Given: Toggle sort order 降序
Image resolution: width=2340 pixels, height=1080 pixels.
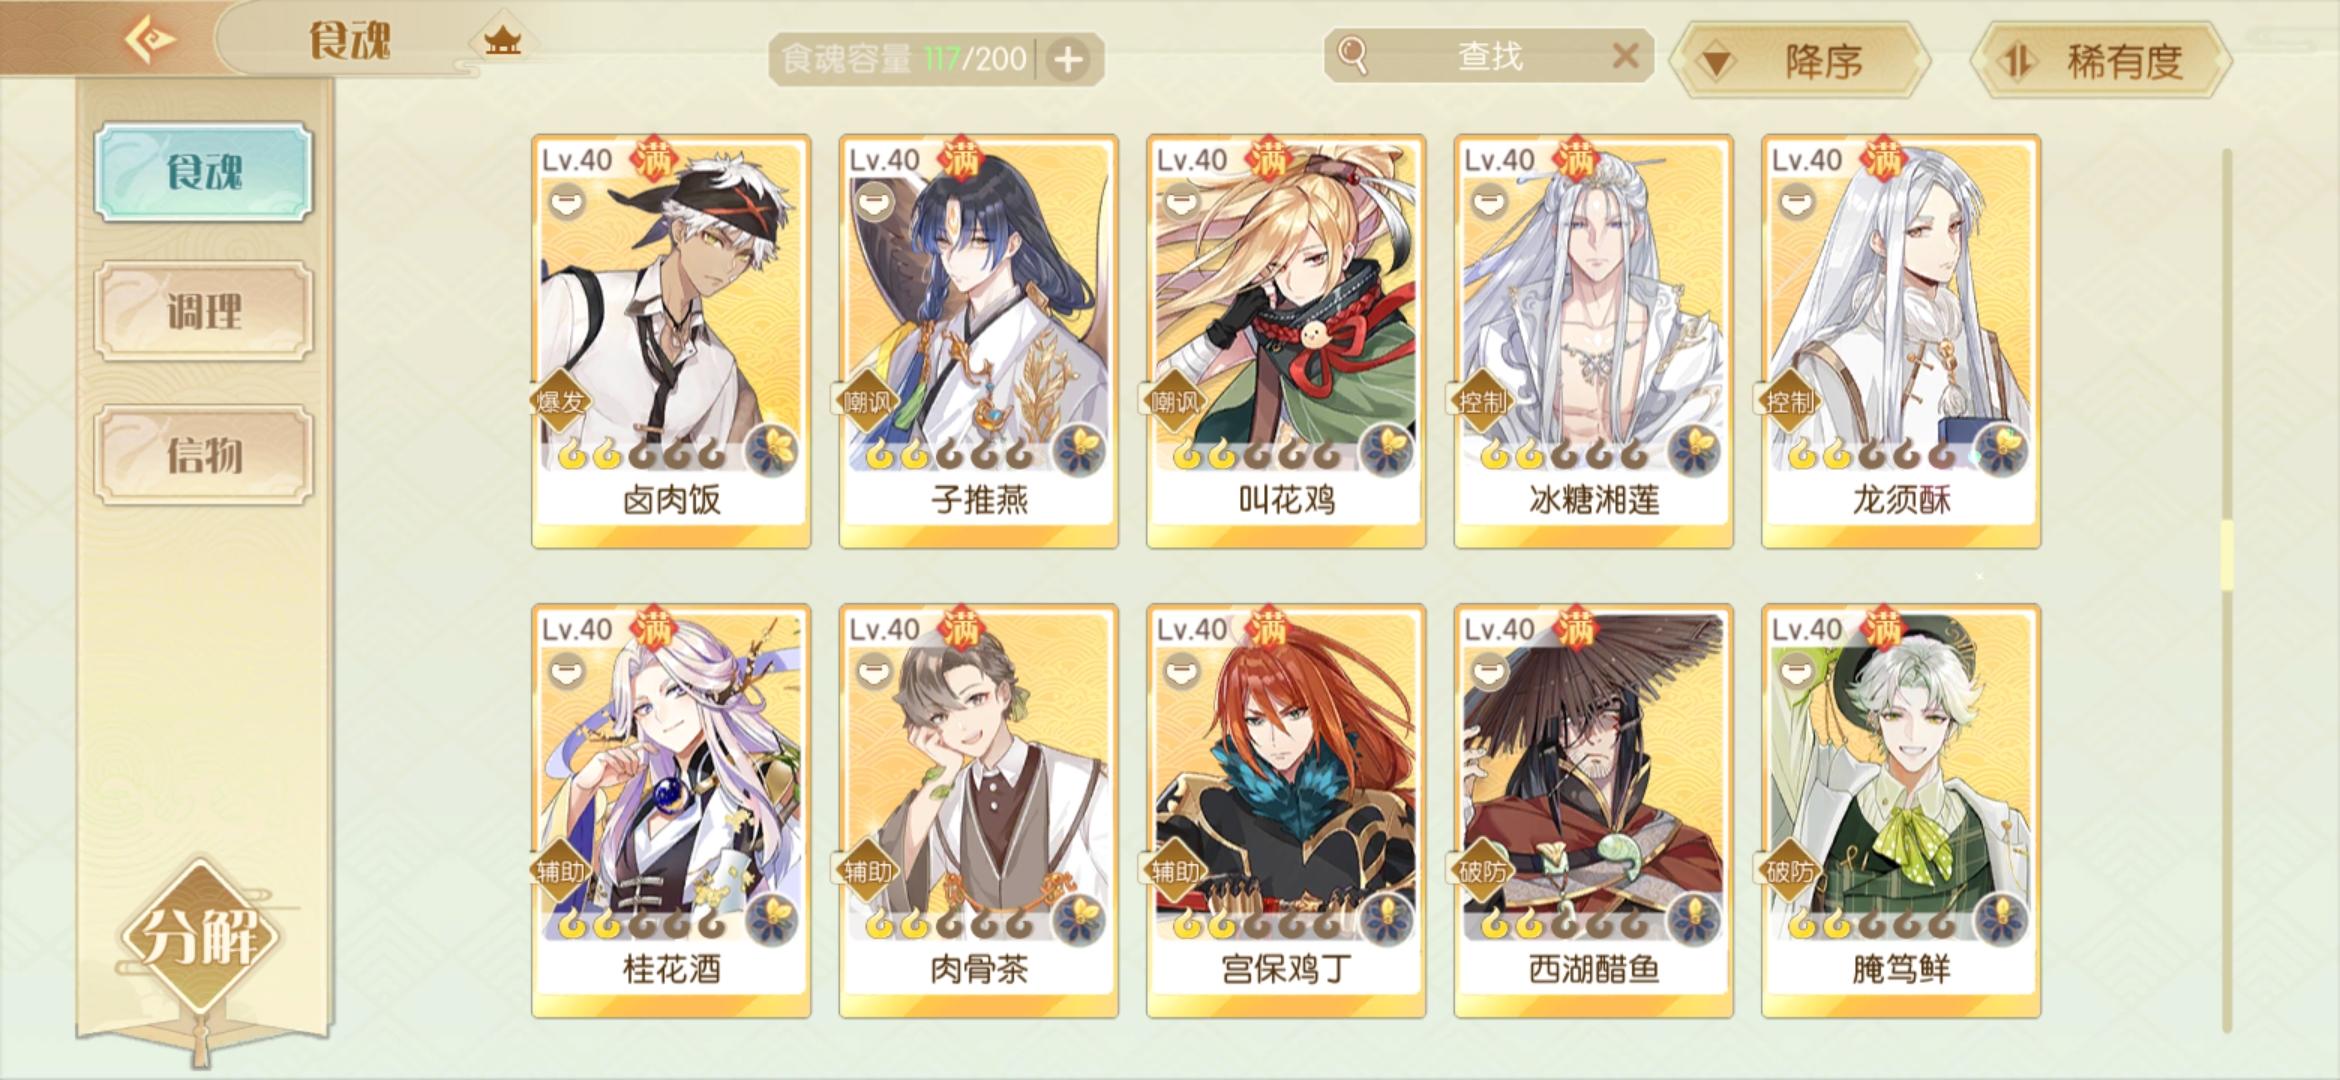Looking at the screenshot, I should pyautogui.click(x=1800, y=61).
